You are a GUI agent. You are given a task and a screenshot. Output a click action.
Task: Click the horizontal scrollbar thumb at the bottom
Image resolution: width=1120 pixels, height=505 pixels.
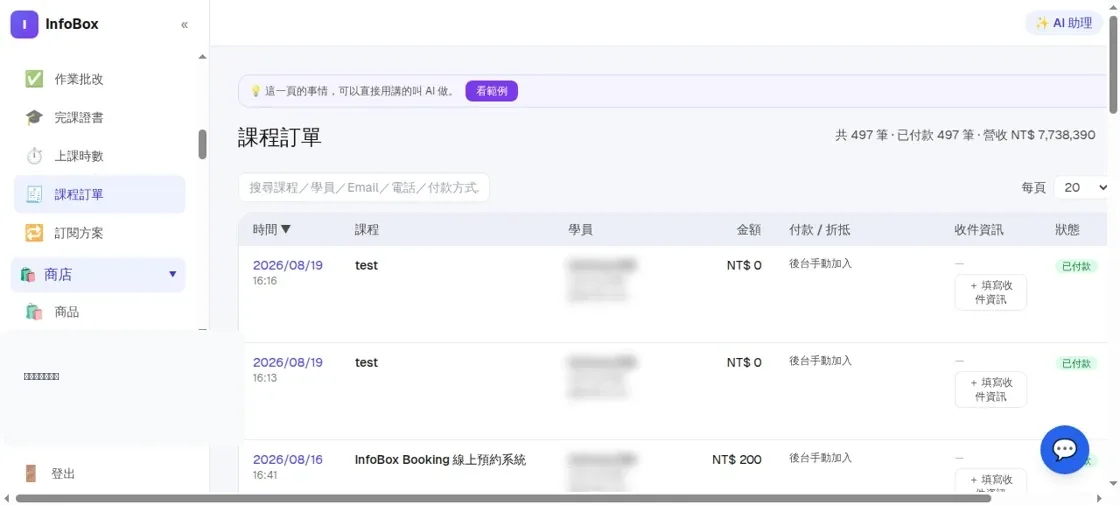click(x=503, y=498)
